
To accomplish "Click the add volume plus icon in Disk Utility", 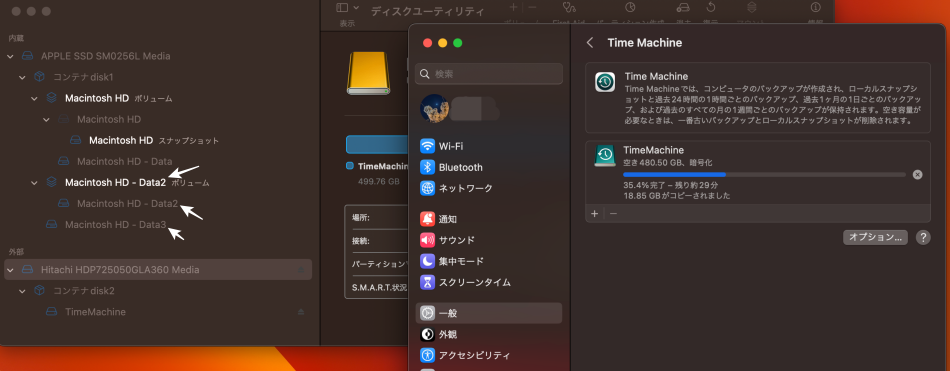I will coord(513,7).
